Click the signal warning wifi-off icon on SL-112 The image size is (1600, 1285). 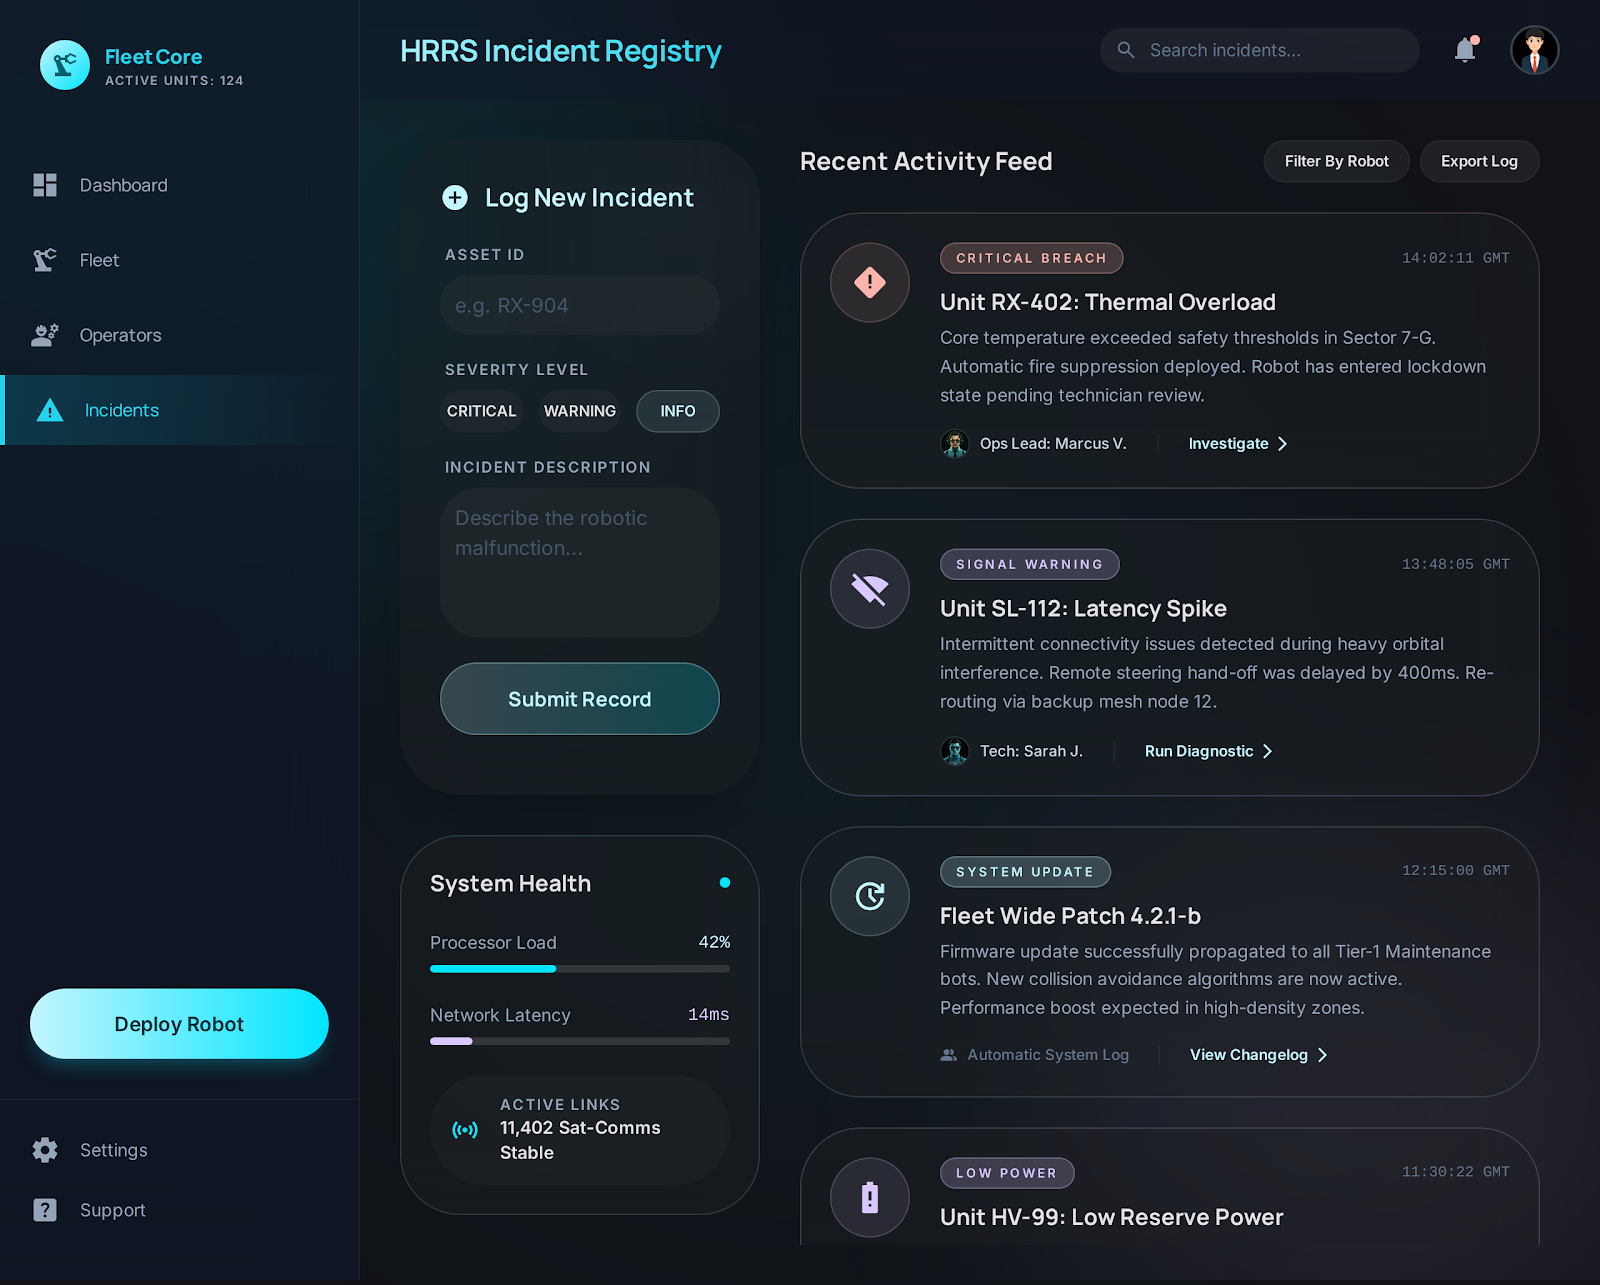coord(869,589)
